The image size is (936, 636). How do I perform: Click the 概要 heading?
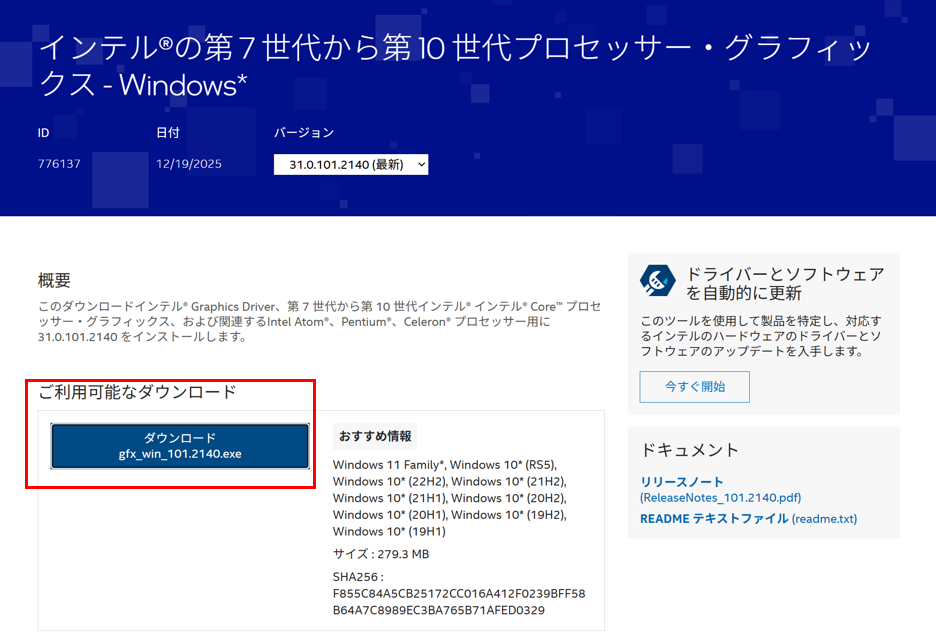tap(54, 280)
